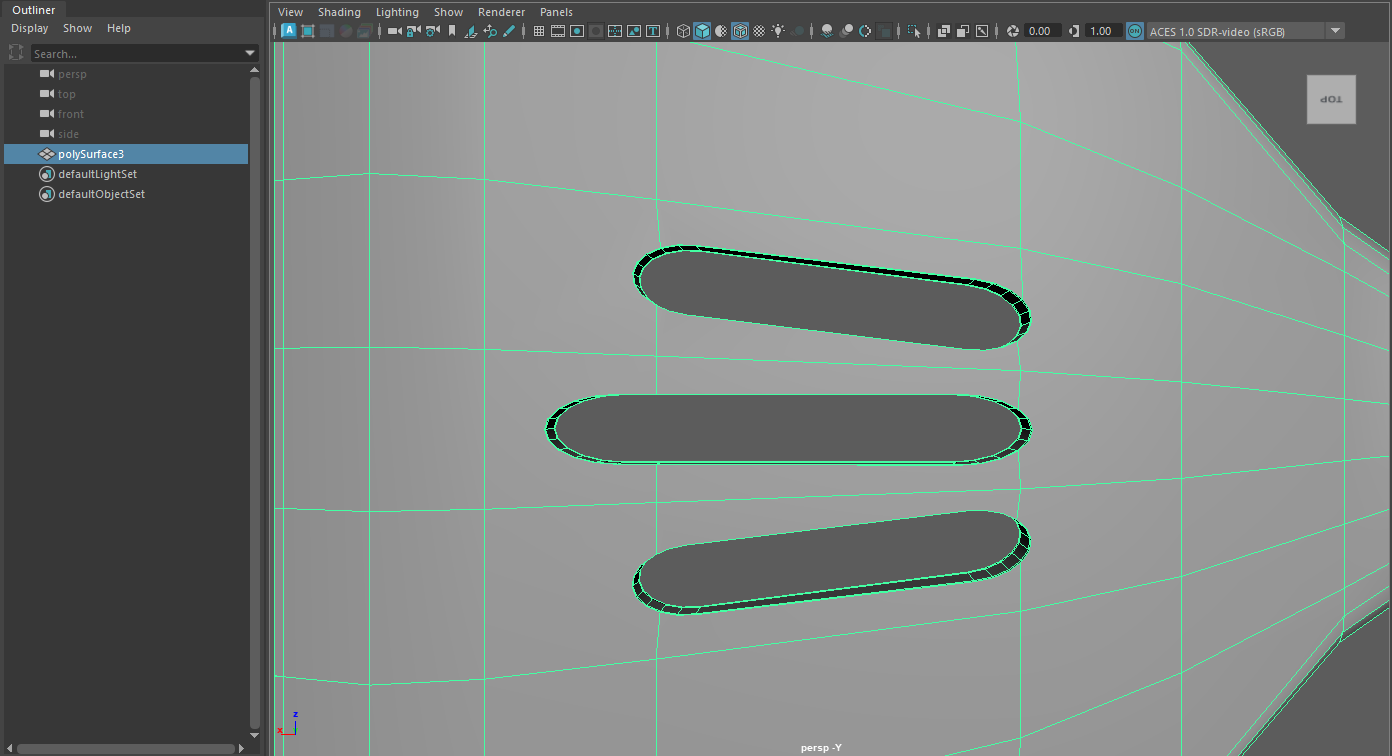Toggle the Shadows icon
Viewport: 1392px width, 756px height.
[x=798, y=31]
